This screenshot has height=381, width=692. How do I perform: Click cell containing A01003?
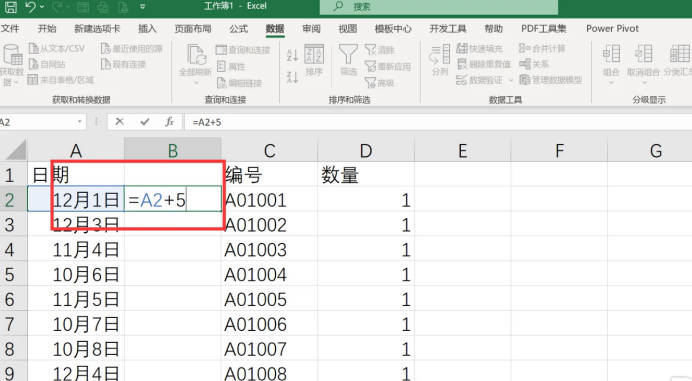(x=269, y=250)
